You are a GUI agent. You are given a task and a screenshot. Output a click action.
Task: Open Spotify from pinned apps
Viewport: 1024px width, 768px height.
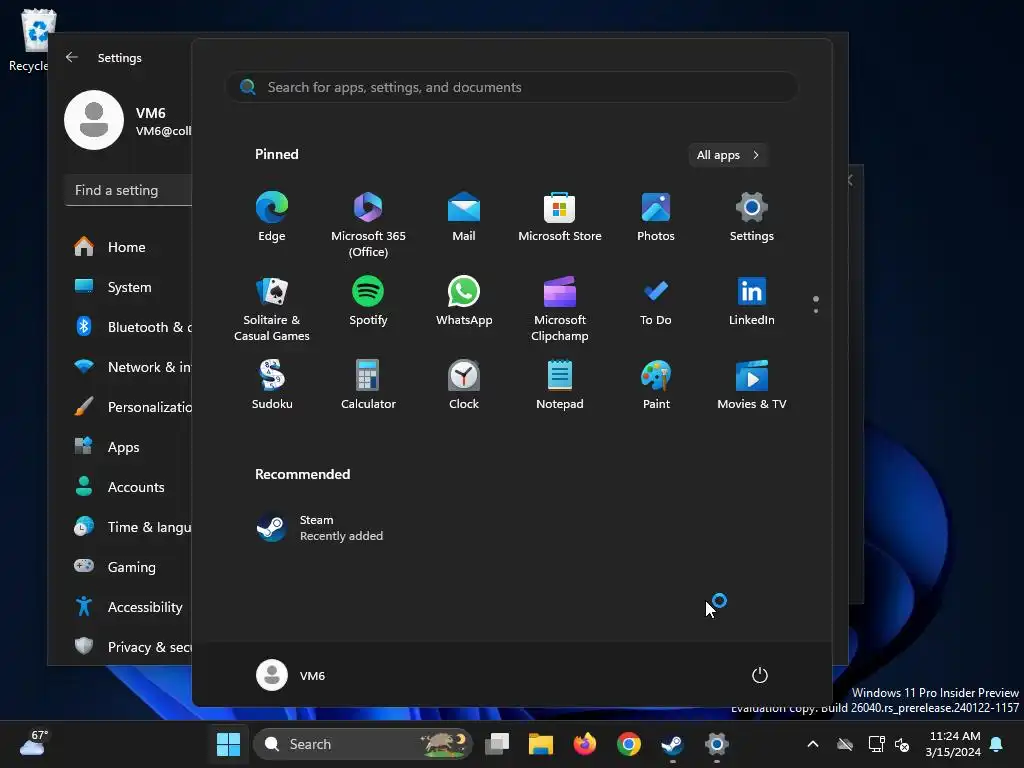coord(368,301)
